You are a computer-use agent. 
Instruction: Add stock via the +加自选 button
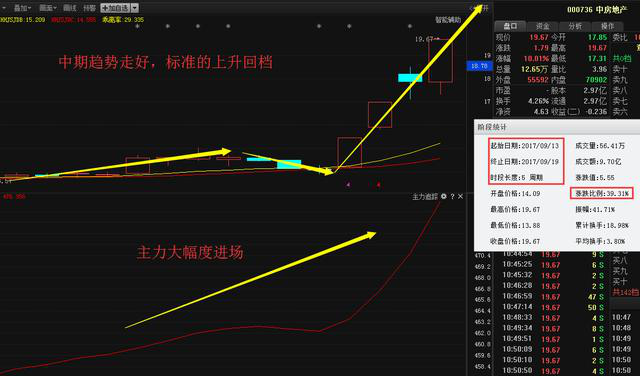tap(116, 8)
